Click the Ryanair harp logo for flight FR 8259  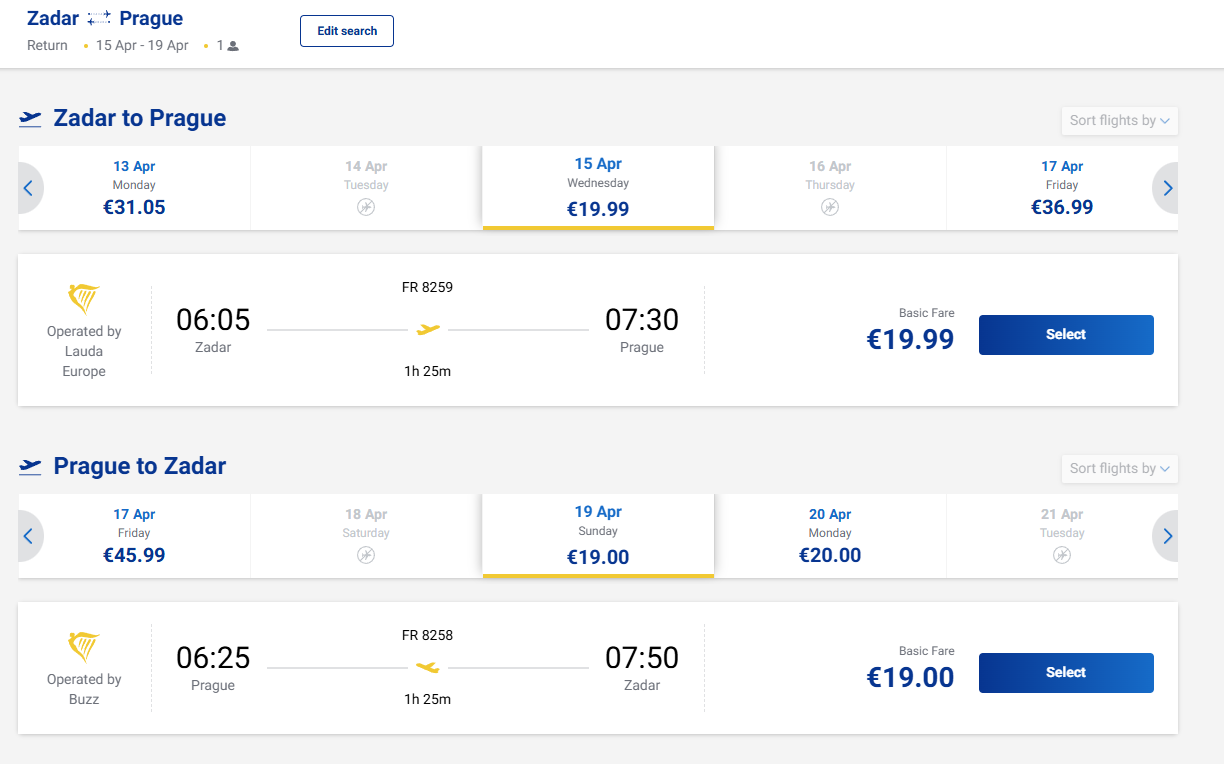click(x=83, y=298)
